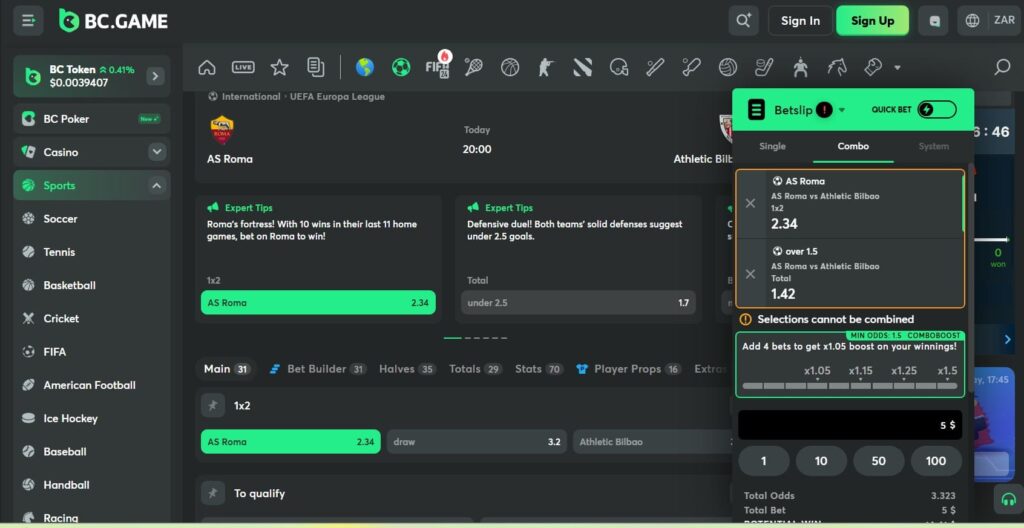Select the American football helmet icon
The height and width of the screenshot is (528, 1024).
coord(618,67)
